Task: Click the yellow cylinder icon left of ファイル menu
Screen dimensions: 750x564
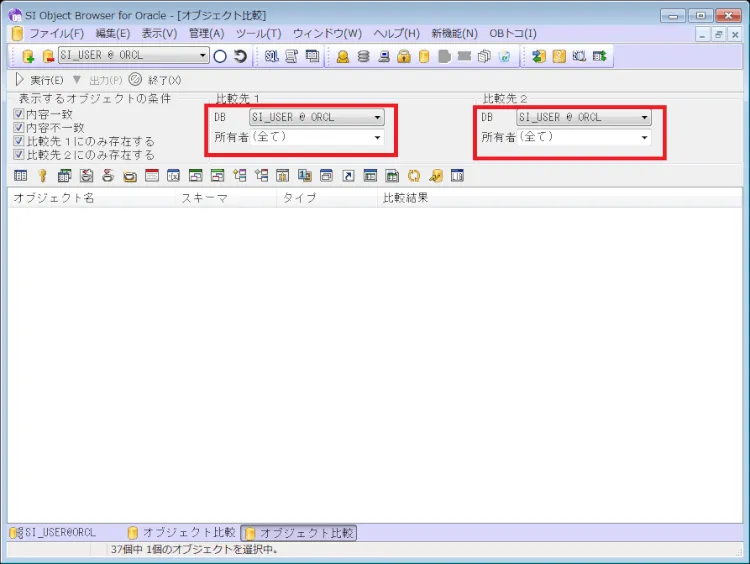Action: coord(17,33)
